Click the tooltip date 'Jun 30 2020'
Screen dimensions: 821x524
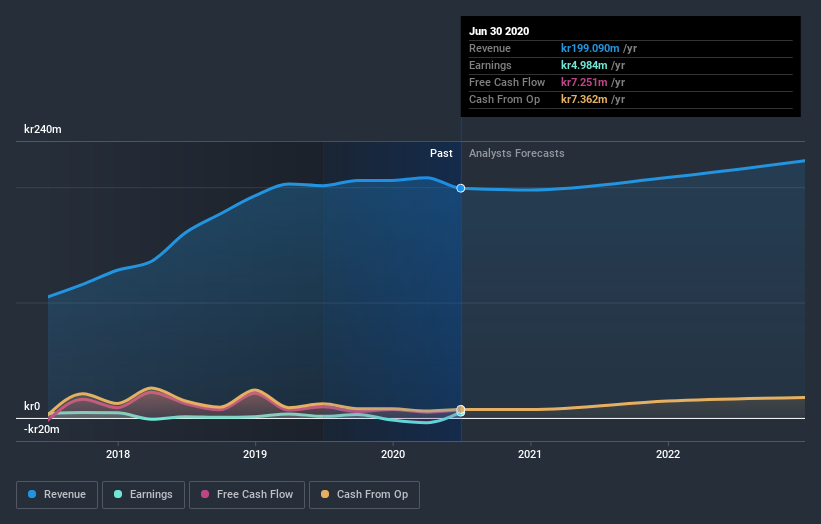click(x=499, y=31)
